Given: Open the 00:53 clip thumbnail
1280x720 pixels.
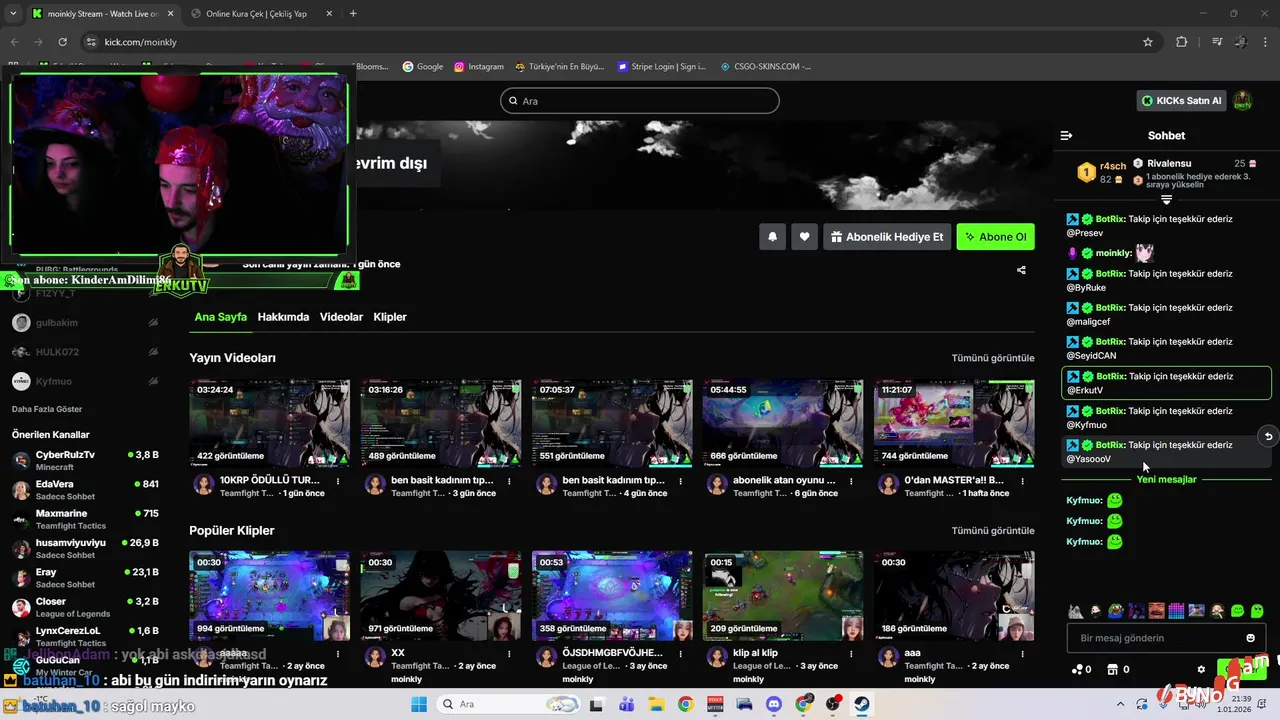Looking at the screenshot, I should 612,595.
